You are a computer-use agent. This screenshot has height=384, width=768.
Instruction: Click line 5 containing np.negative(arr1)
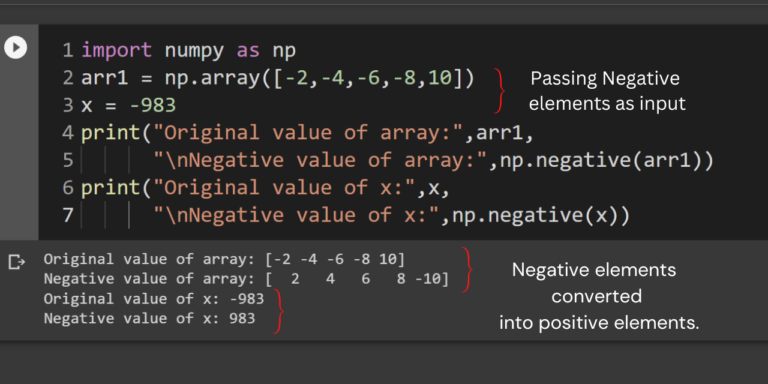tap(433, 160)
